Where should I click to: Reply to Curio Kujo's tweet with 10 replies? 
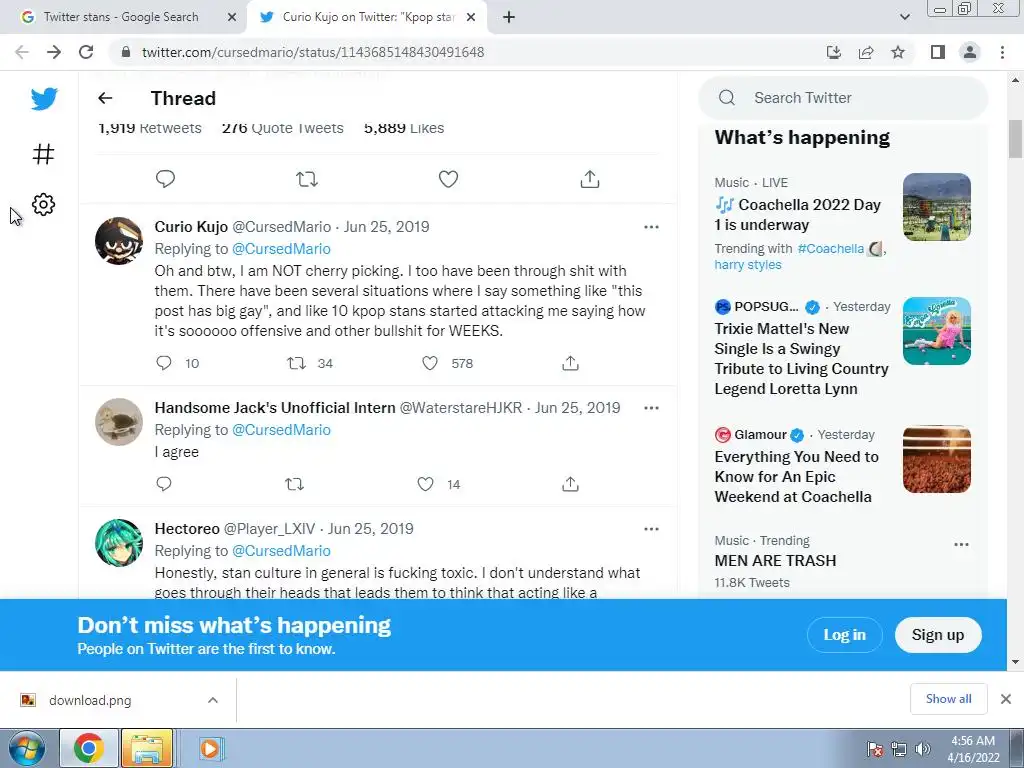(164, 363)
